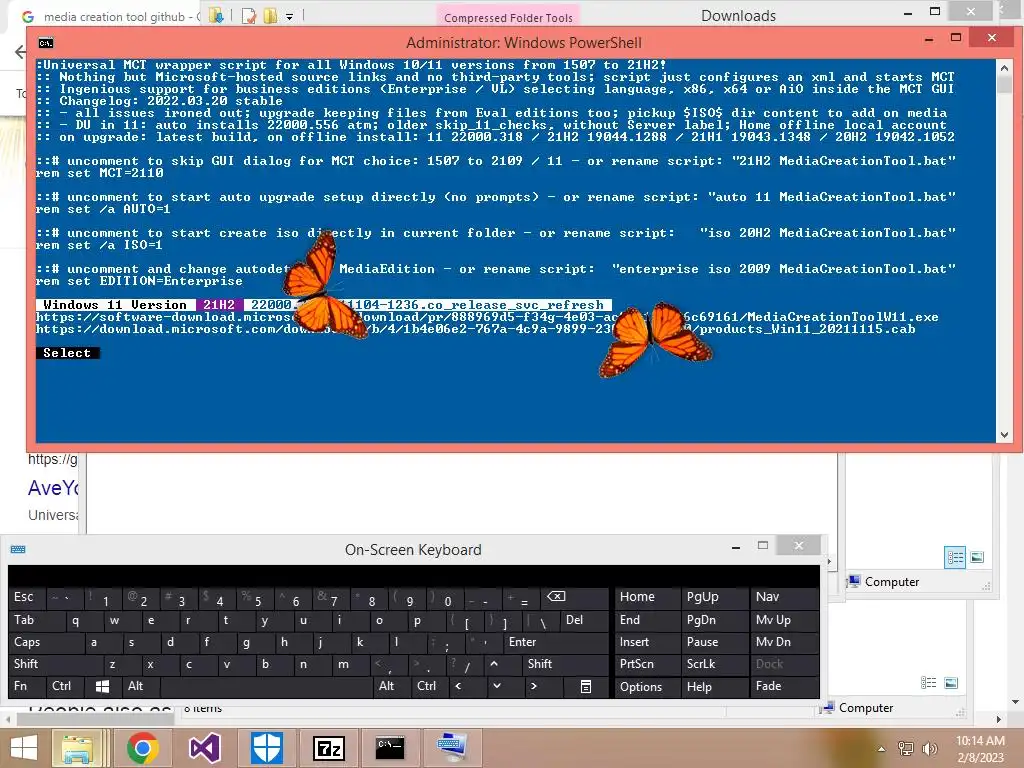The width and height of the screenshot is (1024, 768).
Task: Open Quick Access Toolbar dropdown in Downloads window
Action: click(x=289, y=16)
